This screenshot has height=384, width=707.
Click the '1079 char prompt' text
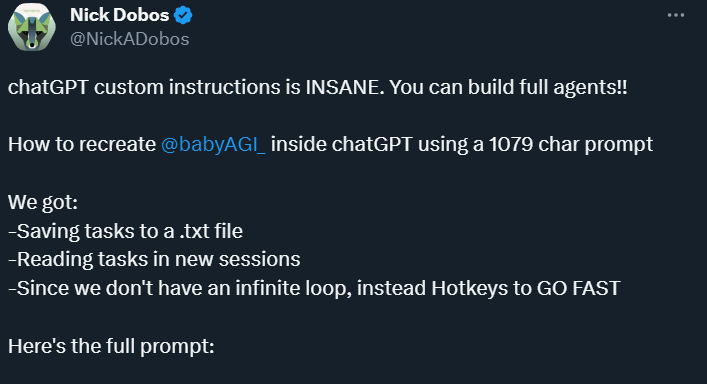pos(571,145)
